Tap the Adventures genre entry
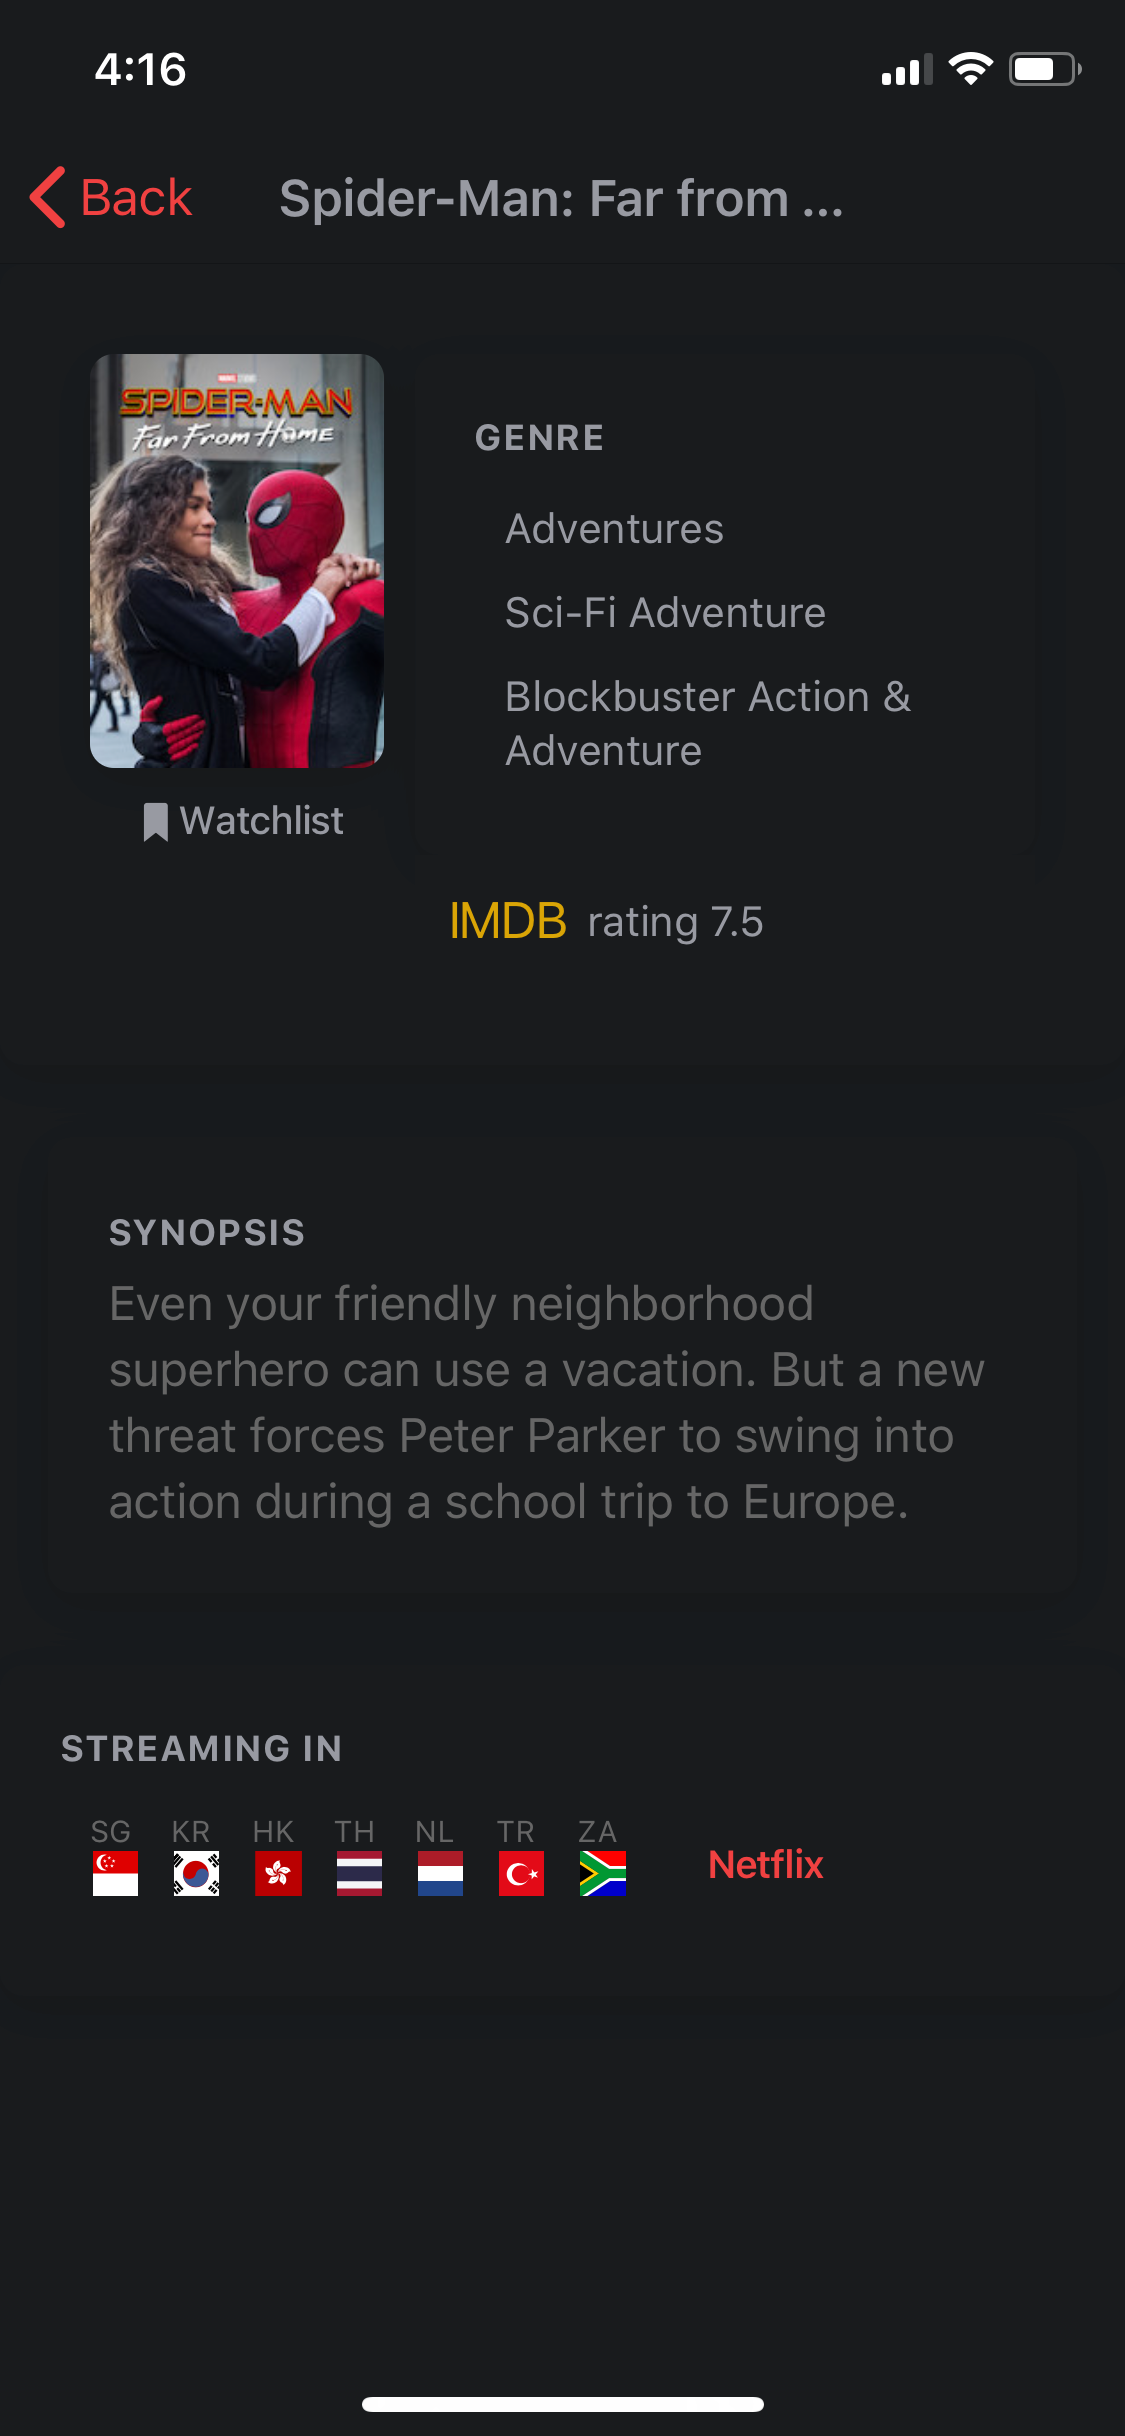Image resolution: width=1125 pixels, height=2436 pixels. [614, 528]
